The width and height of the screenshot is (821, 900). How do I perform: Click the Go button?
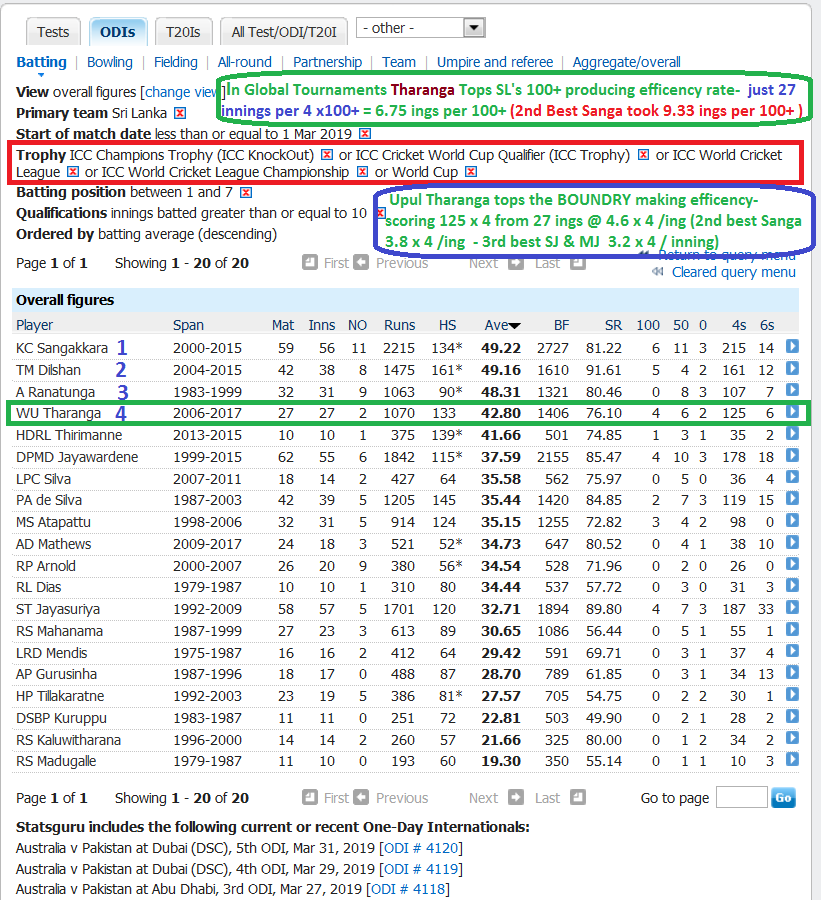pos(784,797)
